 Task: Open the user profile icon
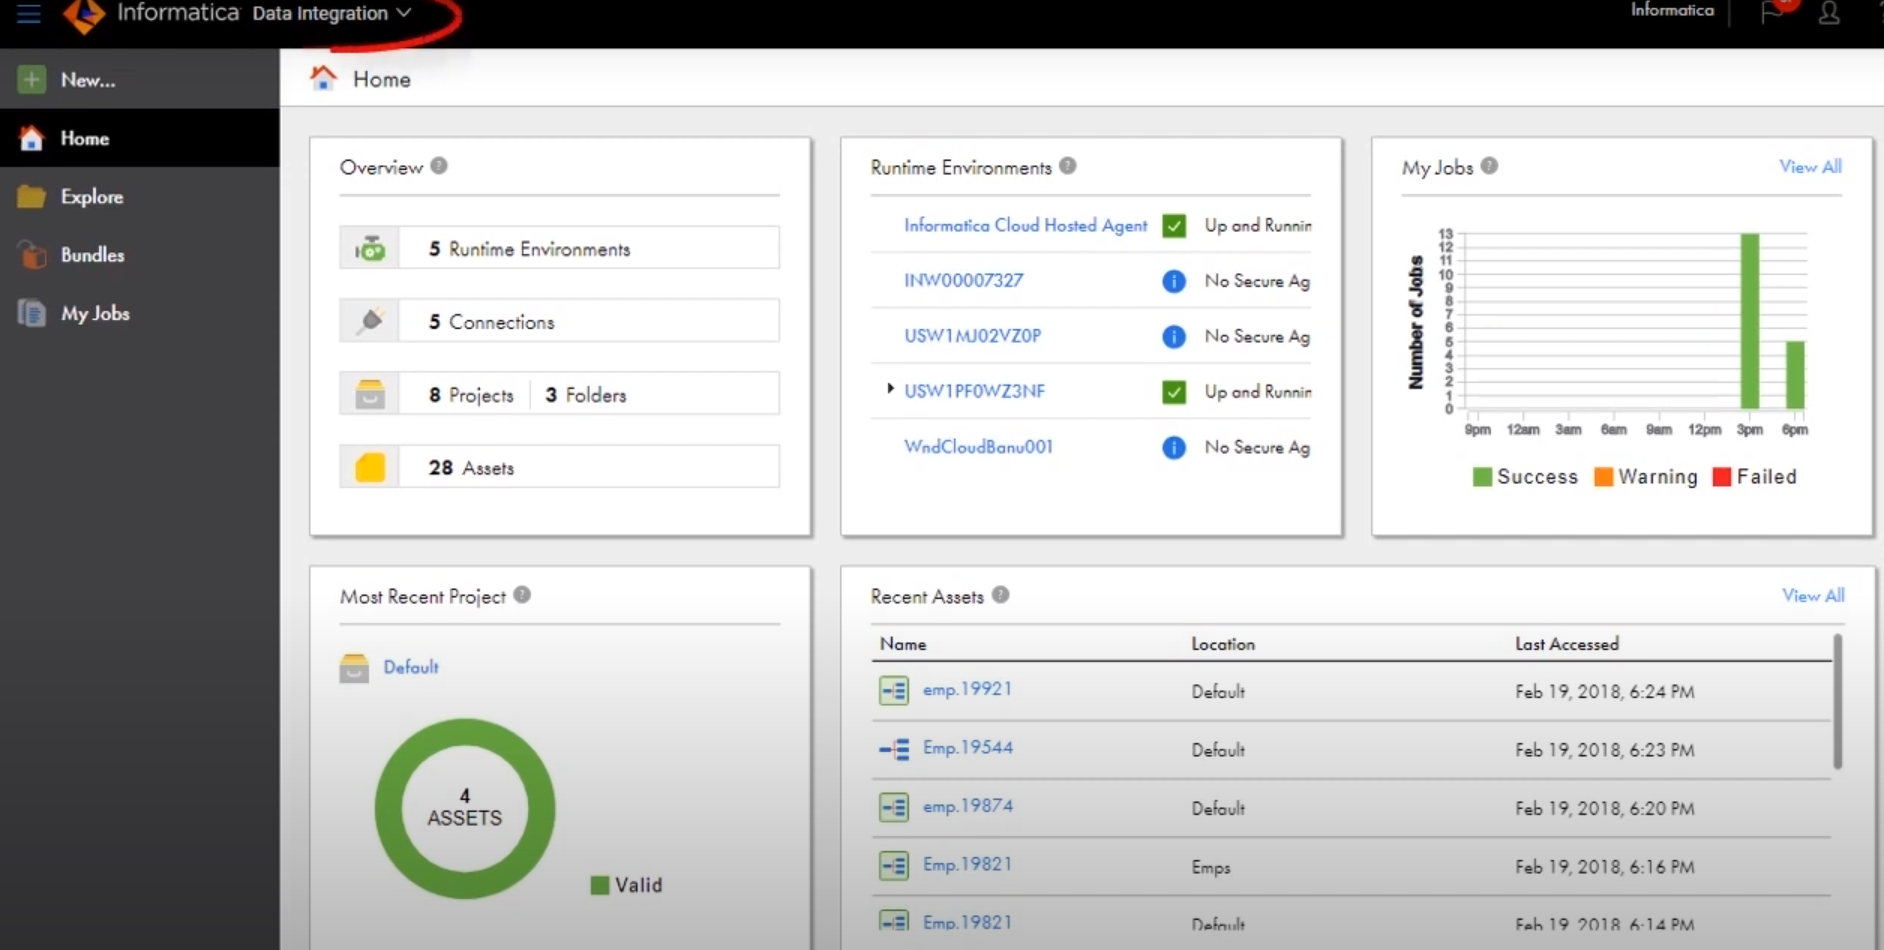coord(1830,14)
